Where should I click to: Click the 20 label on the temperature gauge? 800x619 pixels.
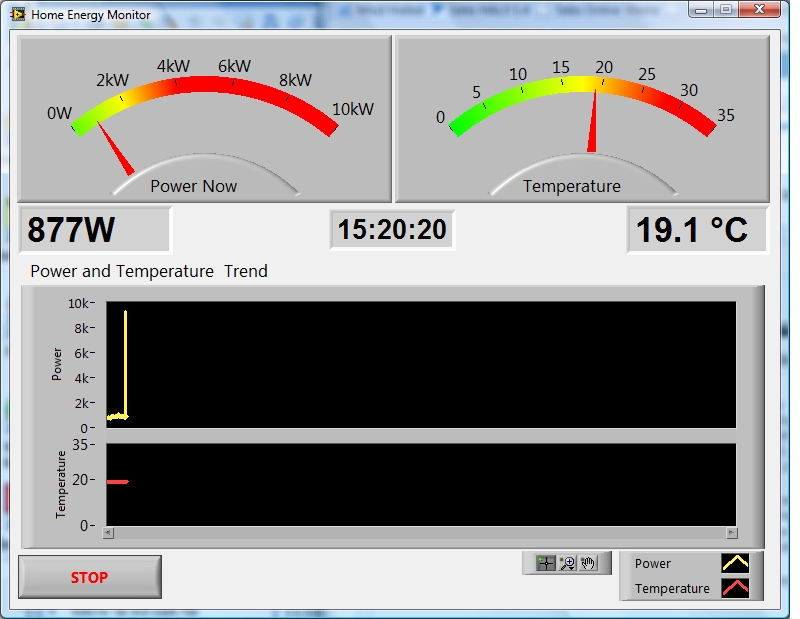(x=604, y=67)
